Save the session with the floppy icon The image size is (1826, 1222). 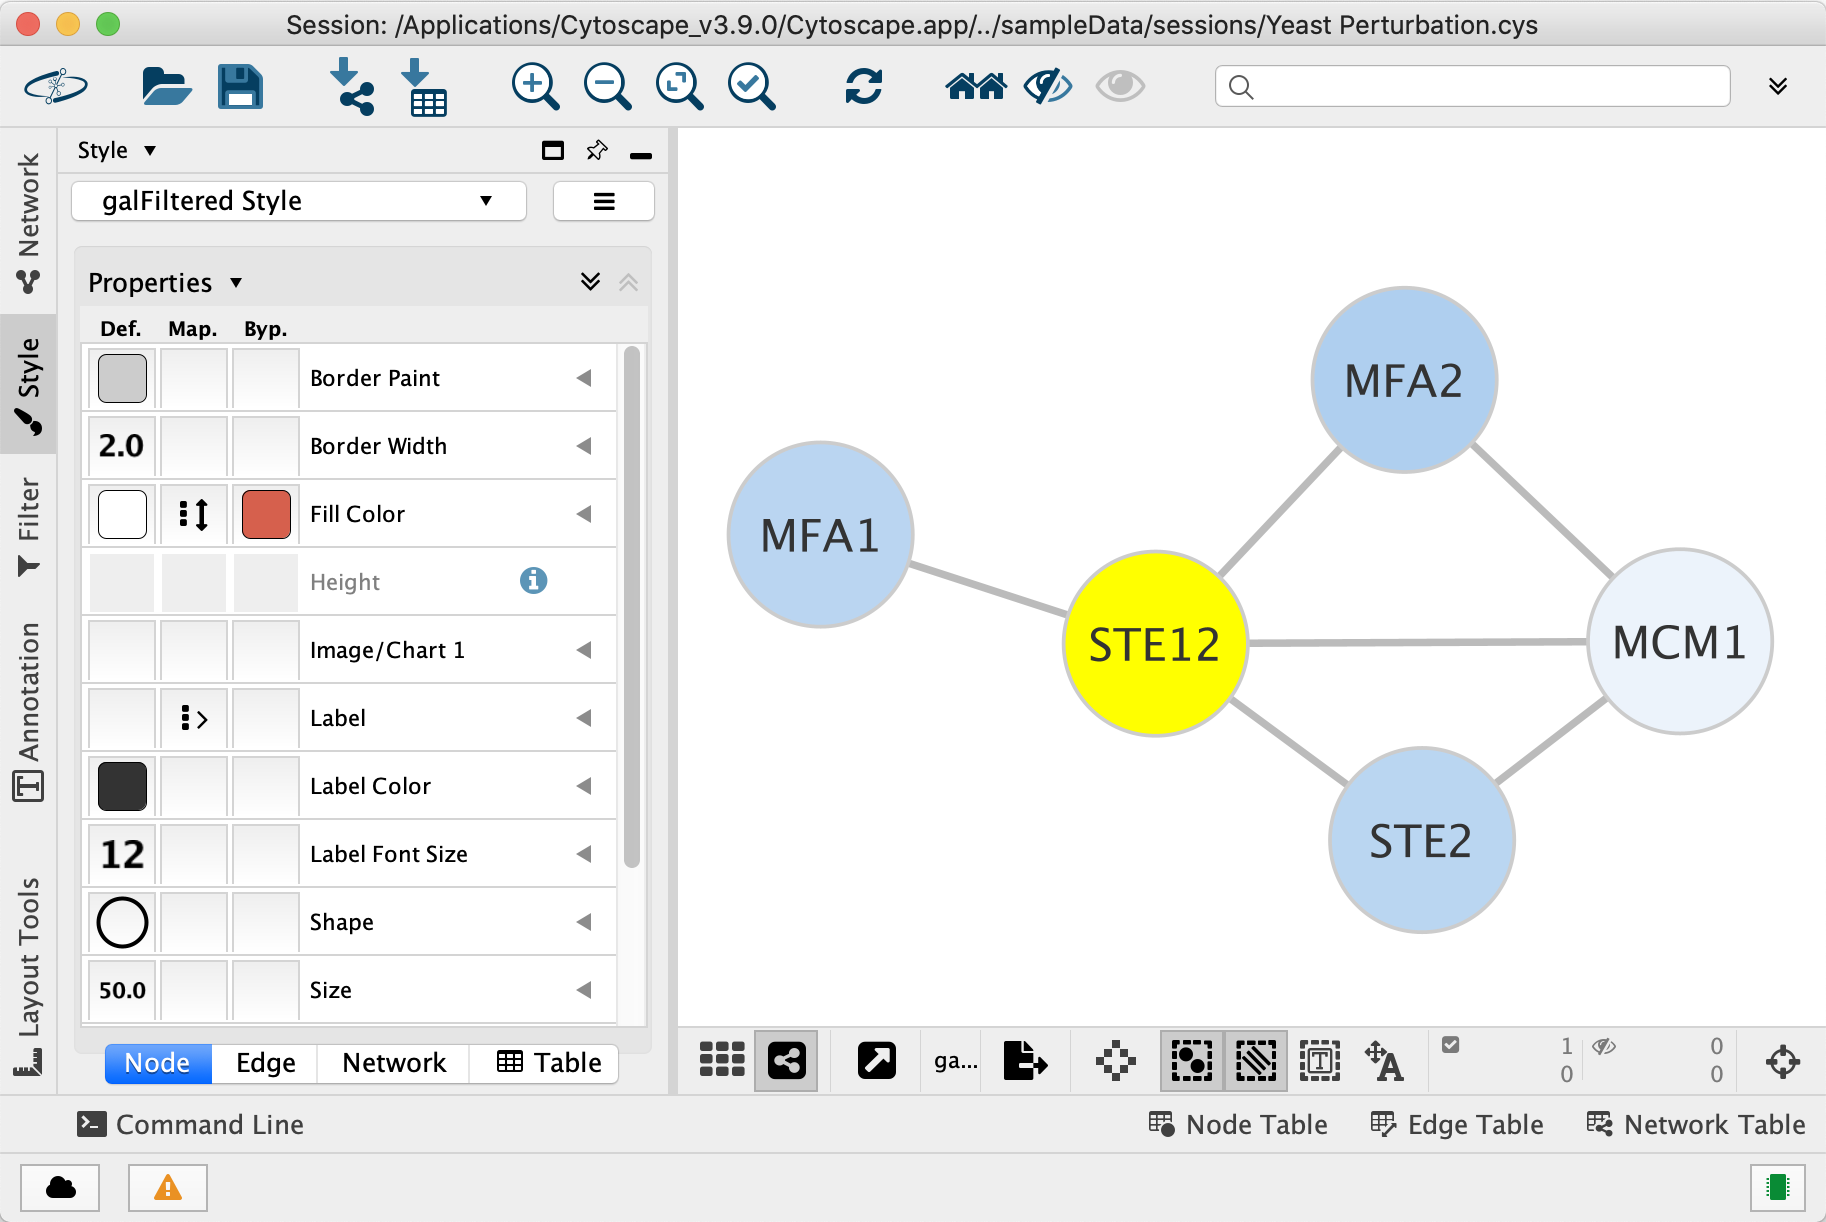pyautogui.click(x=240, y=86)
